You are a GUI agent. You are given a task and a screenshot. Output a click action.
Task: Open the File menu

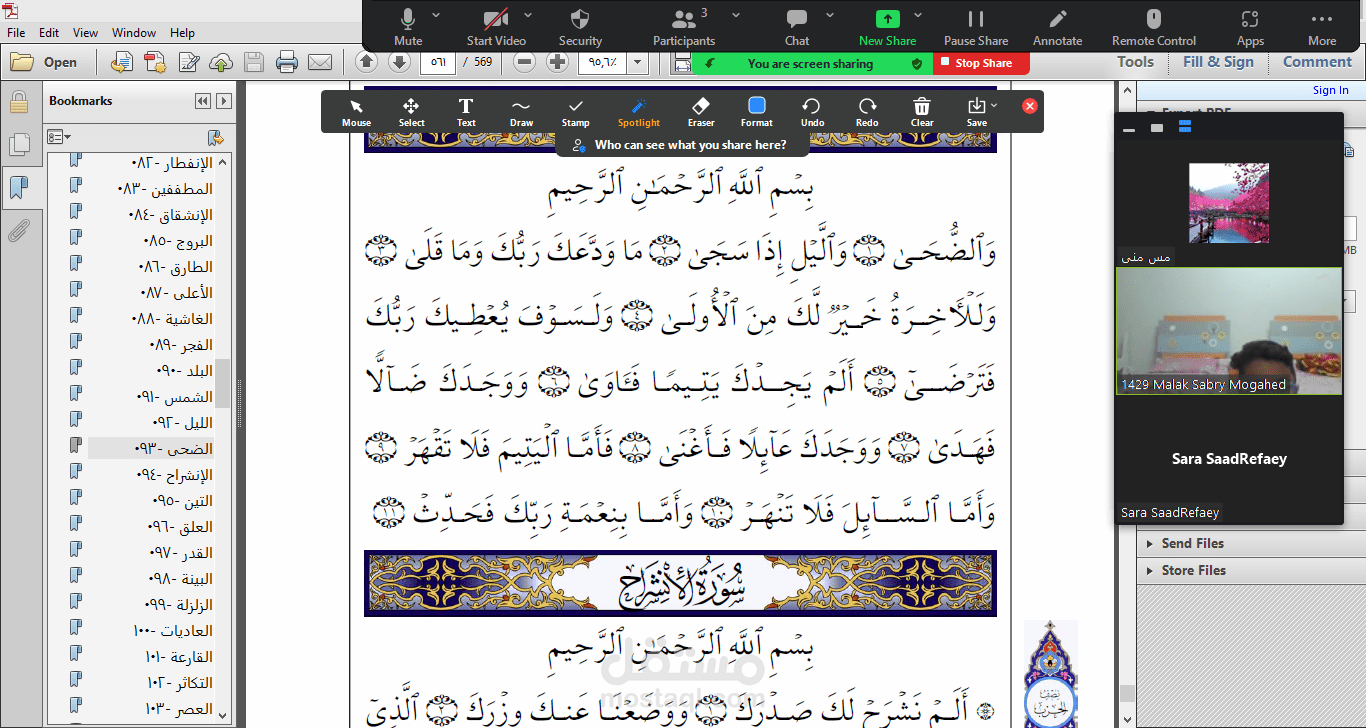[16, 33]
